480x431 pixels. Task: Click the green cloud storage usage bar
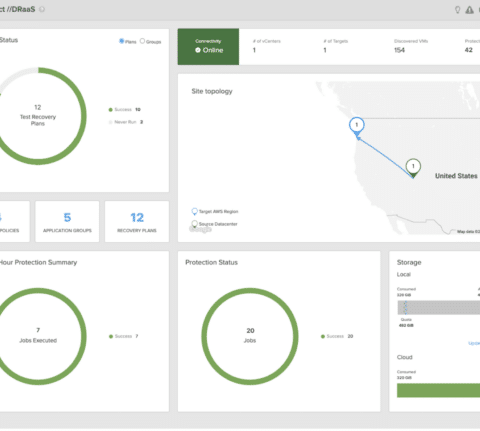tap(439, 390)
